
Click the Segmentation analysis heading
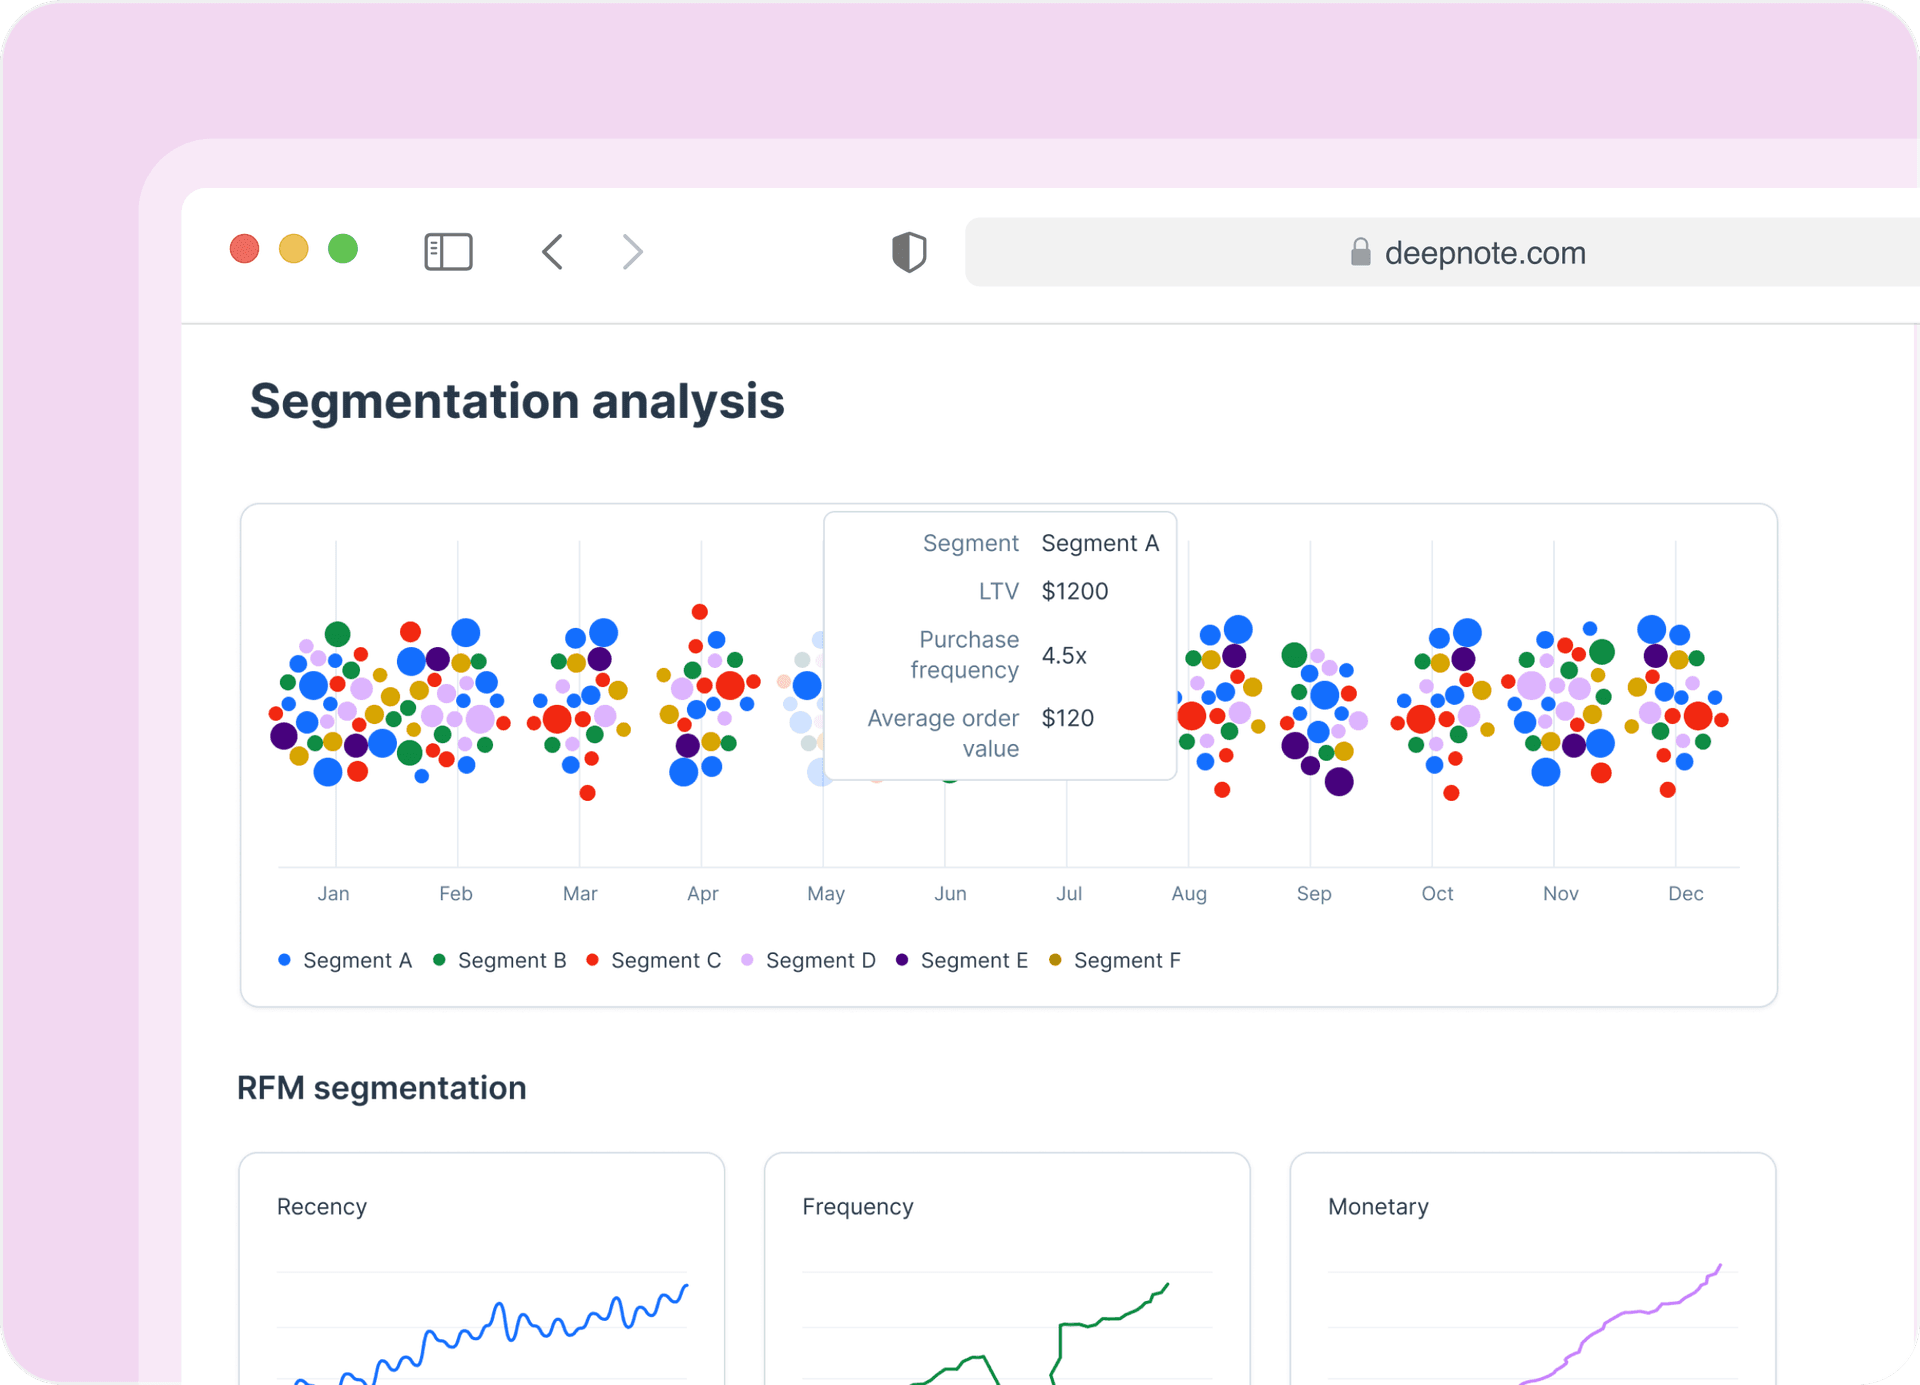(x=516, y=401)
